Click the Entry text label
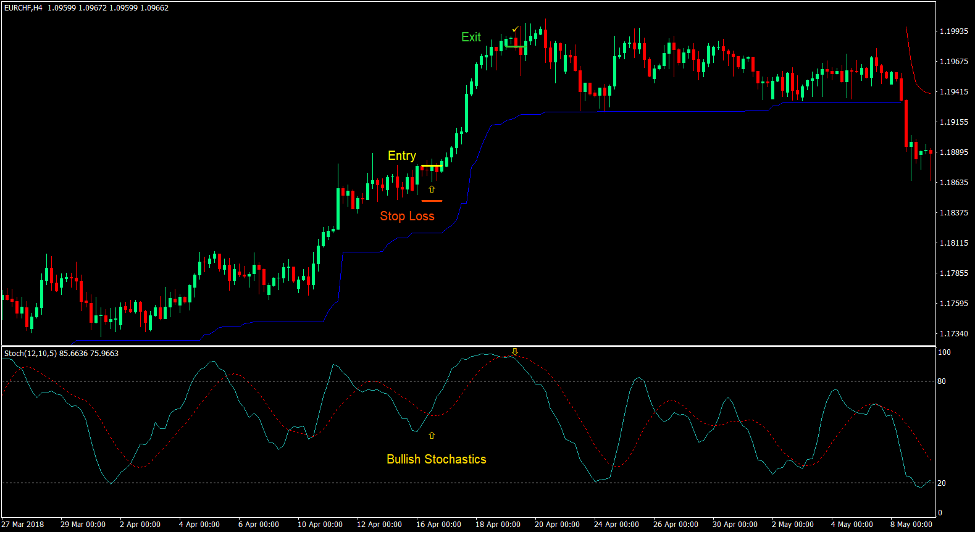977x533 pixels. (402, 156)
